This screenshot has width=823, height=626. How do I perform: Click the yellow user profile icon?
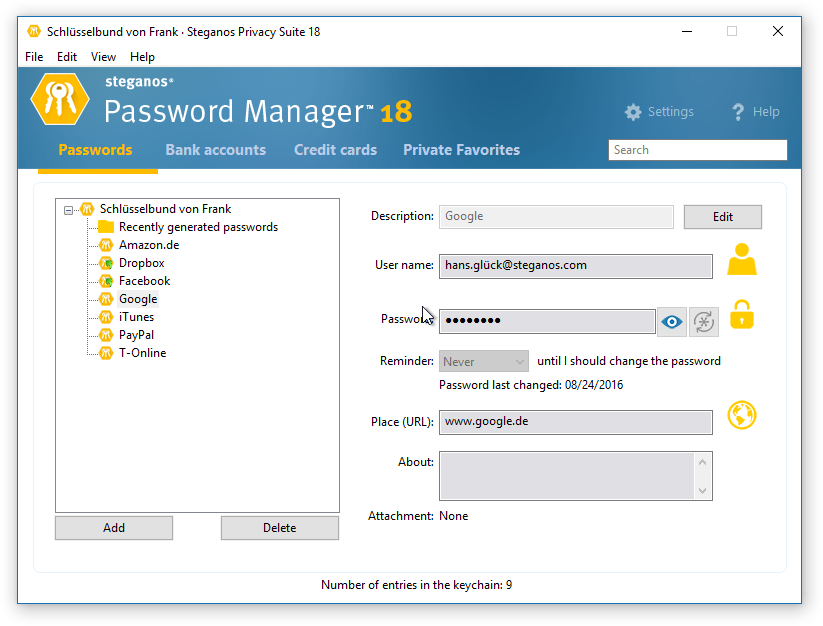[741, 260]
